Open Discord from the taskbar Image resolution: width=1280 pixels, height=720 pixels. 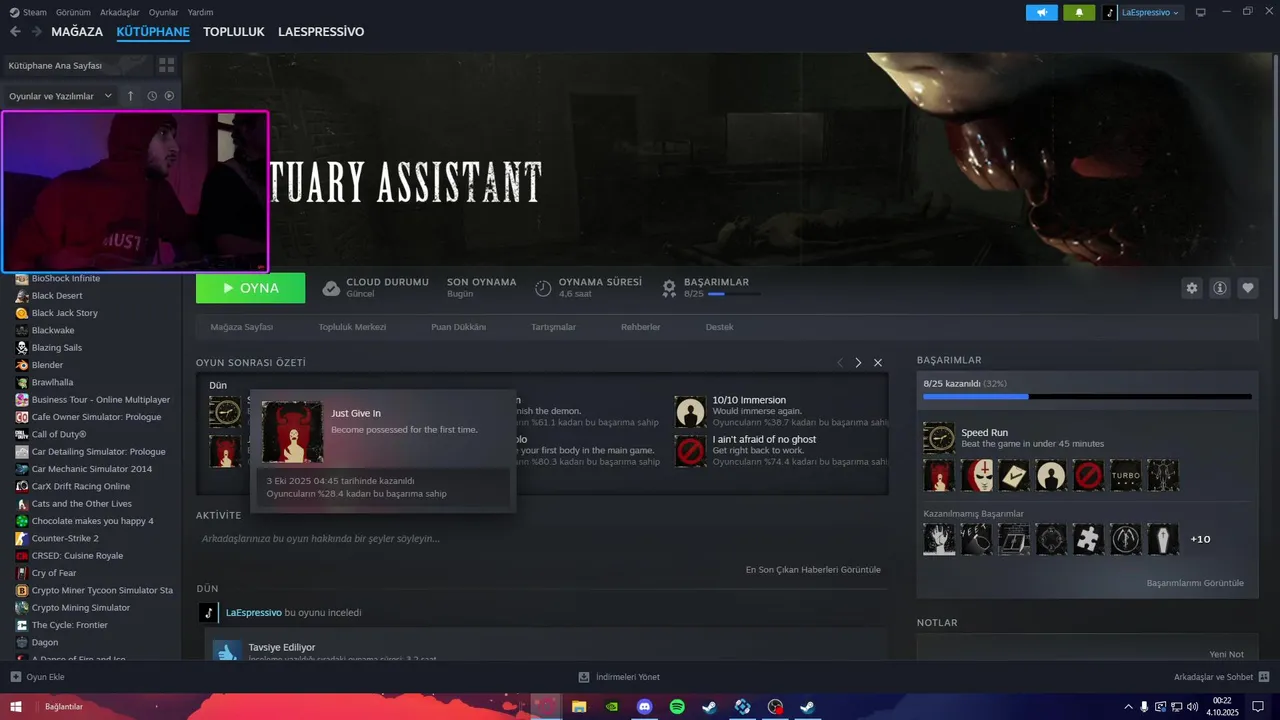(644, 706)
